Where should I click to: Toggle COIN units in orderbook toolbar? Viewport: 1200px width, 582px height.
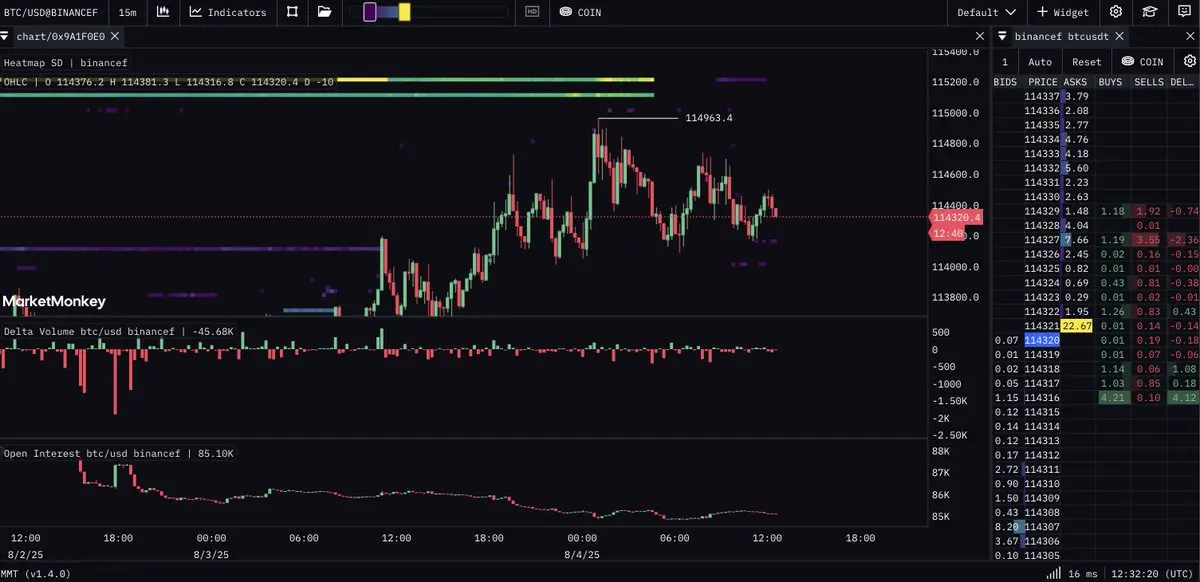pyautogui.click(x=1144, y=61)
